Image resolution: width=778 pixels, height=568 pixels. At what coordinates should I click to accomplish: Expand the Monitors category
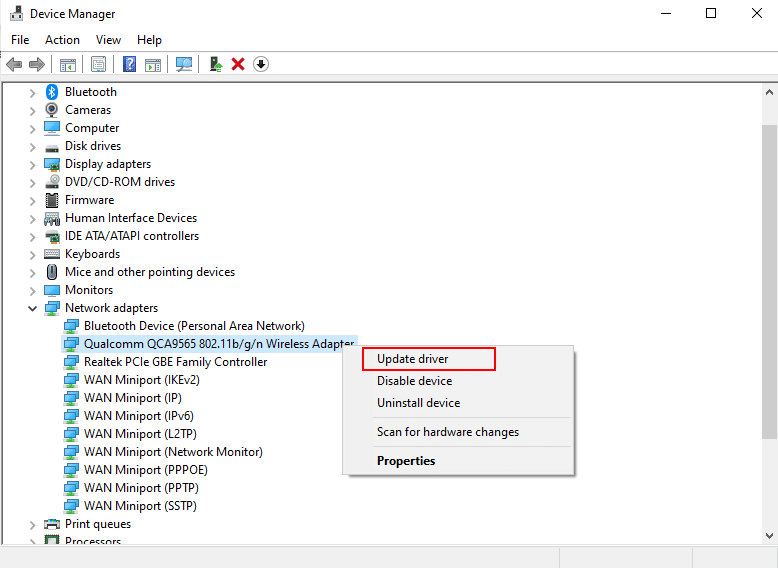pyautogui.click(x=32, y=291)
